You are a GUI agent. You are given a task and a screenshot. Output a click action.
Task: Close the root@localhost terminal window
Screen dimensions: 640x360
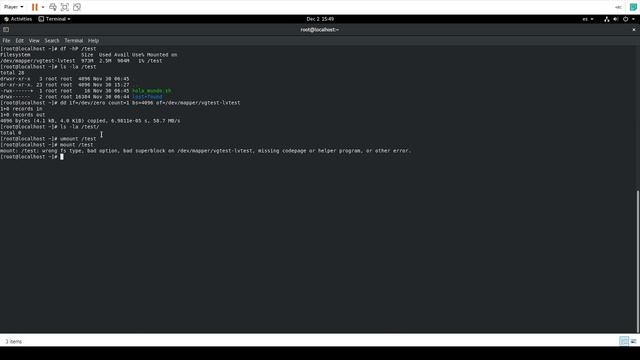634,29
